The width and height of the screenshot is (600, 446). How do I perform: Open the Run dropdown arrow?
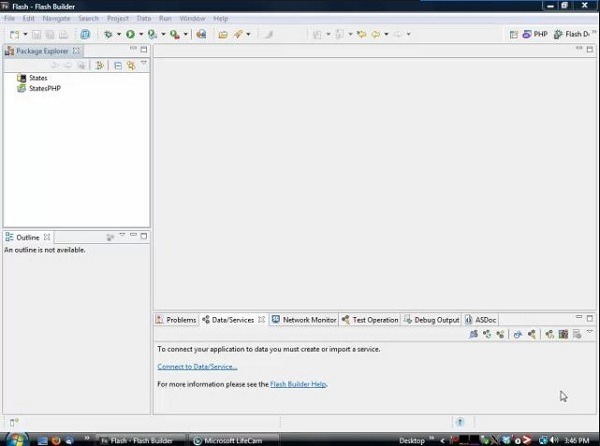pos(141,34)
